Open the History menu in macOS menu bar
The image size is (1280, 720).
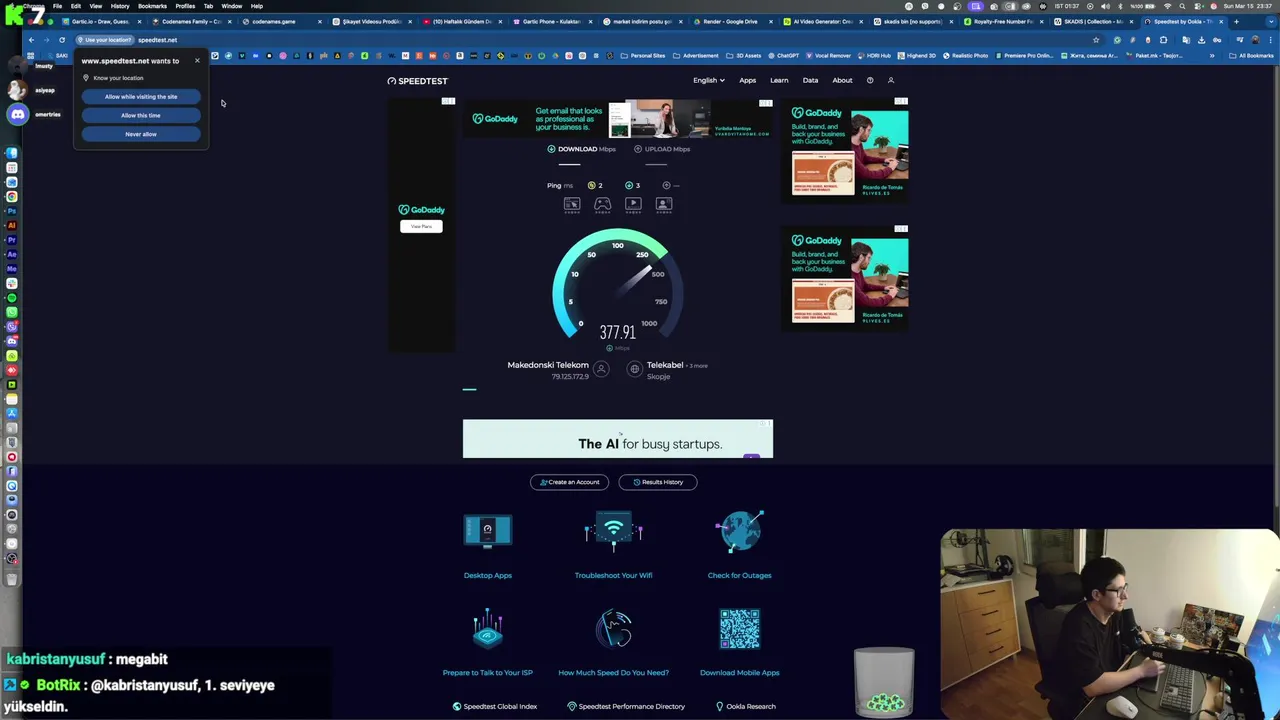click(120, 6)
